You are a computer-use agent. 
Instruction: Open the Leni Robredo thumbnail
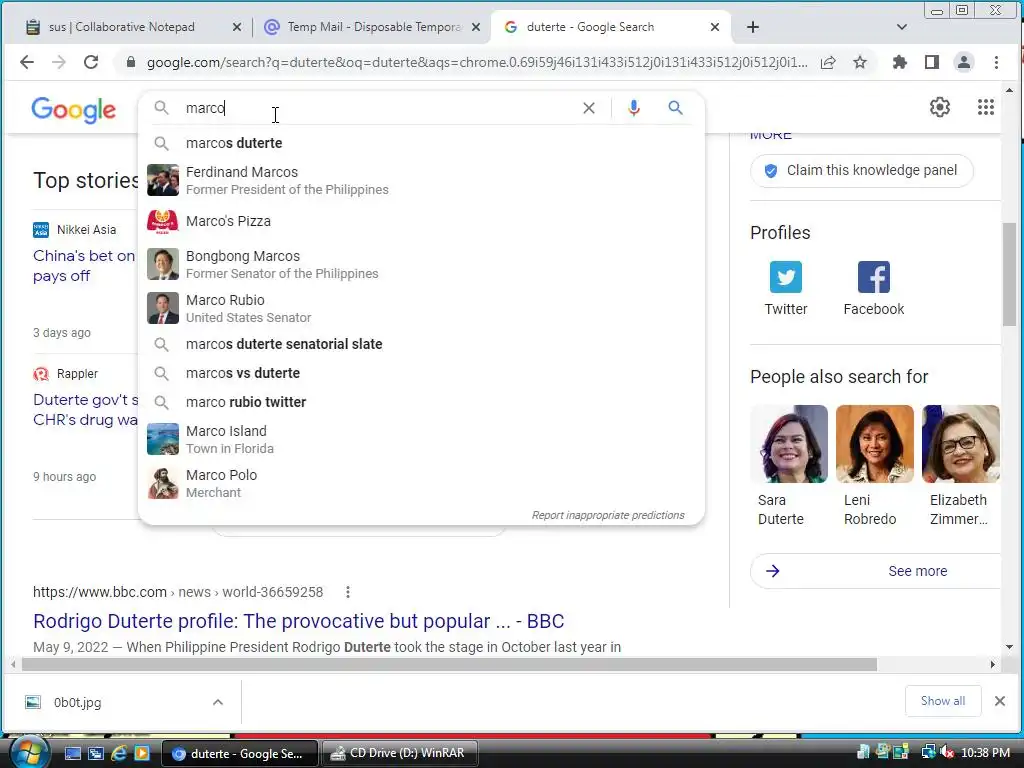874,444
